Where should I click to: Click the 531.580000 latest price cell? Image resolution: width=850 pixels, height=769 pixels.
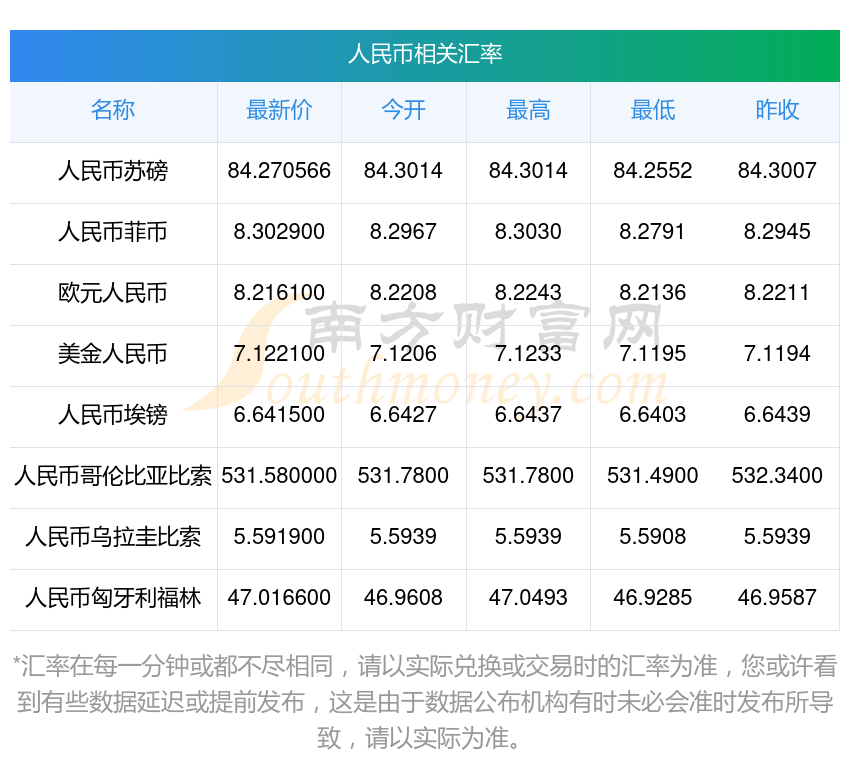tap(279, 476)
